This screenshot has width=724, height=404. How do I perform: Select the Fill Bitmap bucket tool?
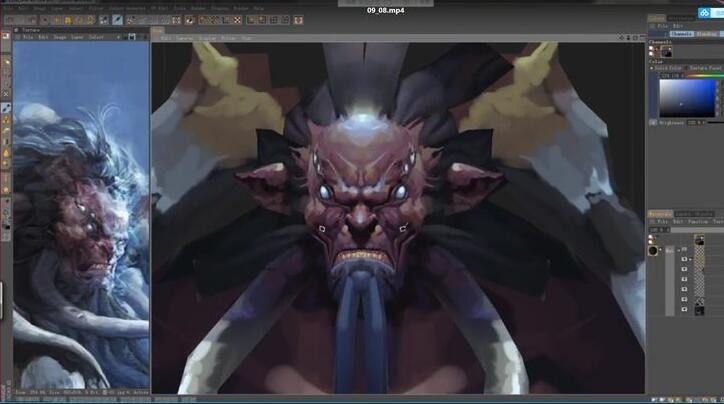(x=6, y=153)
